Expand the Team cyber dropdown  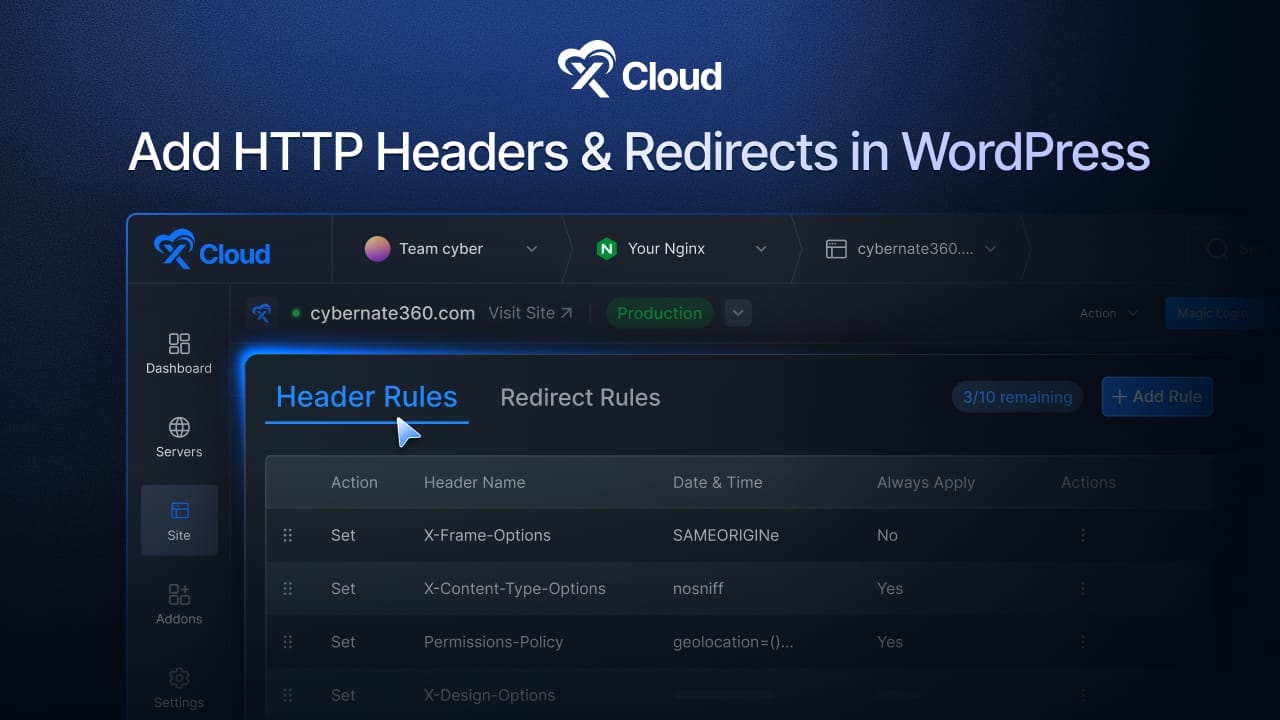click(532, 249)
